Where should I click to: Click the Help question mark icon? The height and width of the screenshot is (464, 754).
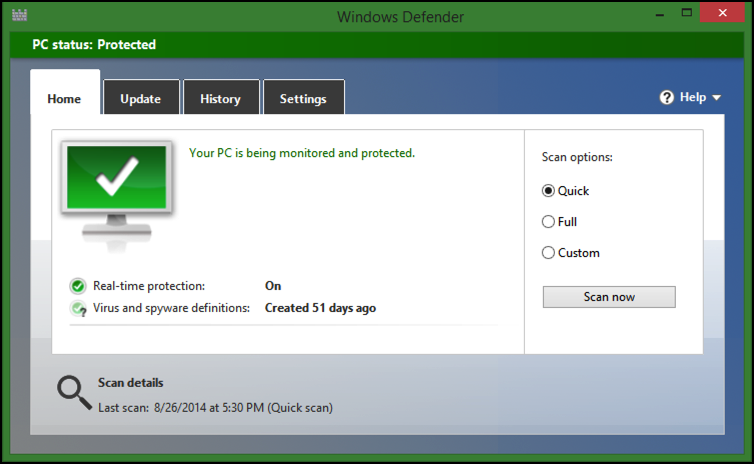(666, 97)
